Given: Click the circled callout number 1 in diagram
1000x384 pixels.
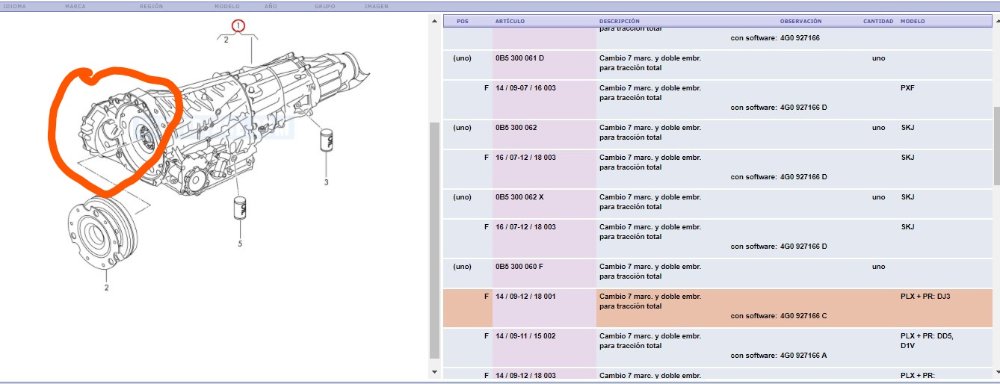Looking at the screenshot, I should click(238, 26).
